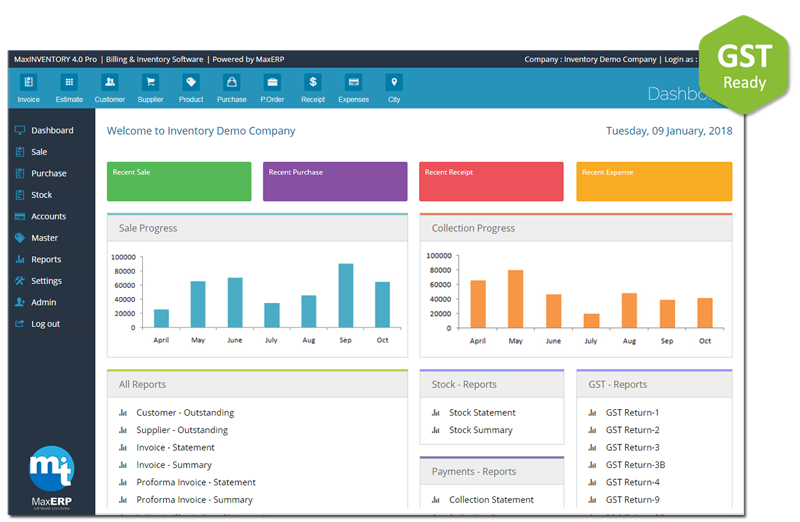Image resolution: width=800 pixels, height=522 pixels.
Task: Open GST Return-1 report
Action: [632, 412]
